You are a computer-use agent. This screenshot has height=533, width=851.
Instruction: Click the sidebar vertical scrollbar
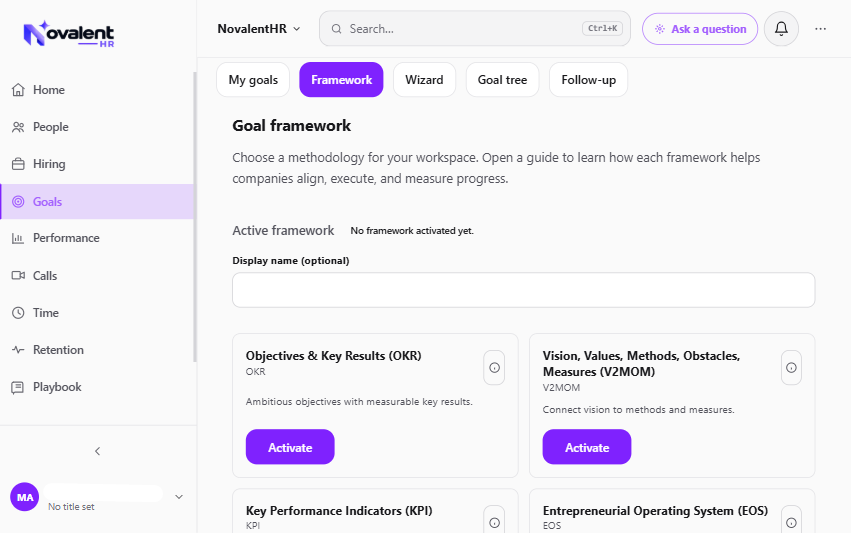(x=195, y=217)
